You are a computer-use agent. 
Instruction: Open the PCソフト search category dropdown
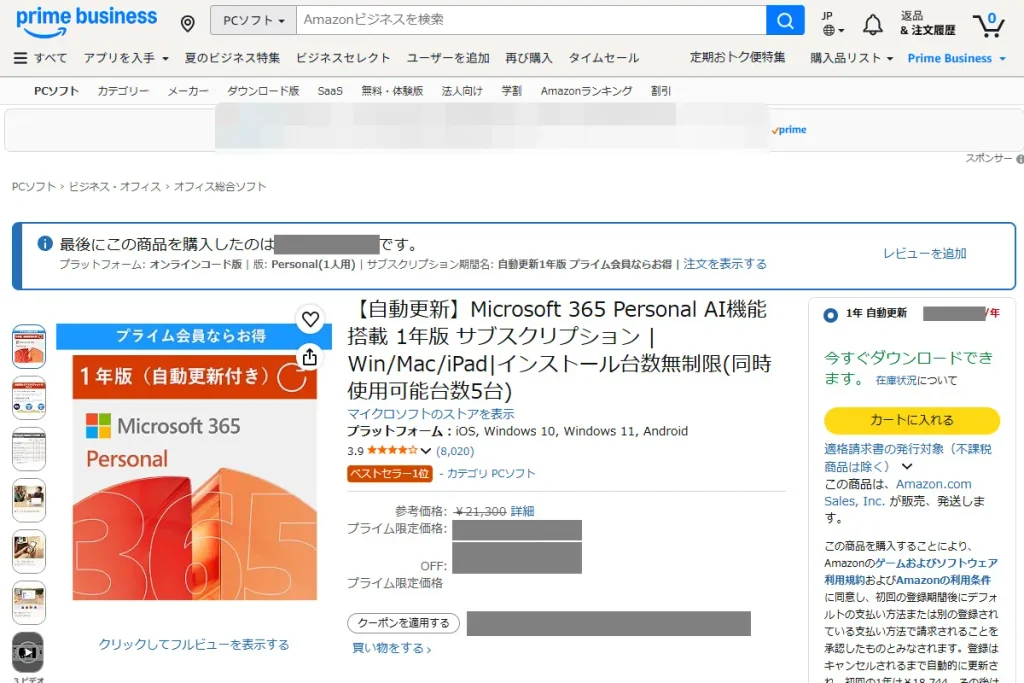(253, 20)
